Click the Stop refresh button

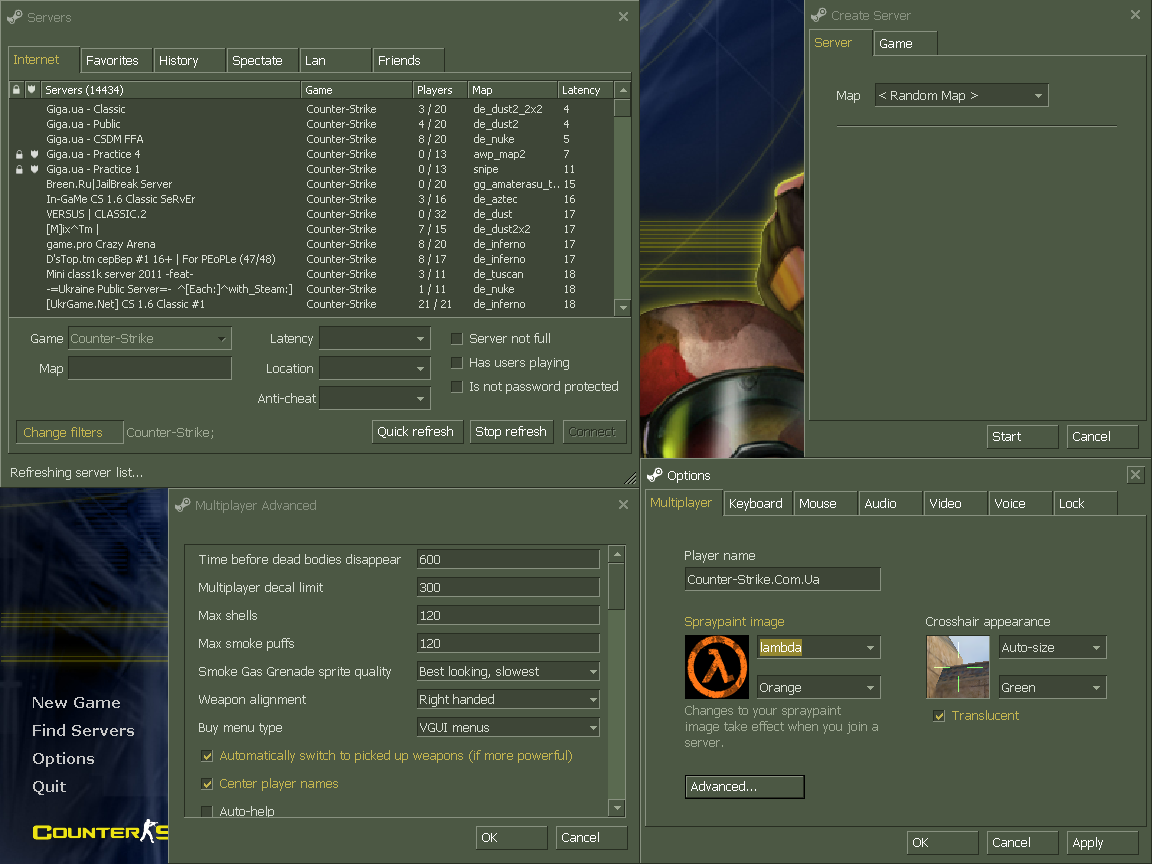pyautogui.click(x=513, y=432)
